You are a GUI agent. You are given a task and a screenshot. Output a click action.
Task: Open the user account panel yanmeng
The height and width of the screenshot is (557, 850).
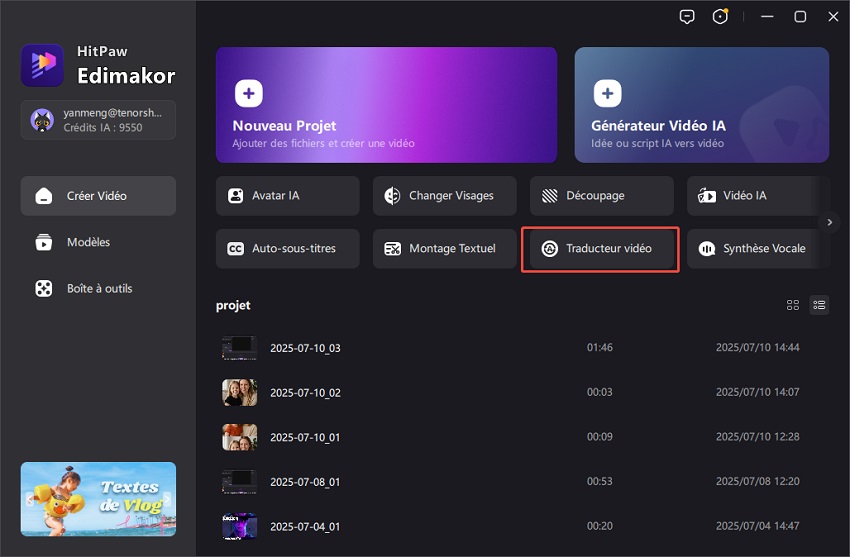click(x=98, y=120)
